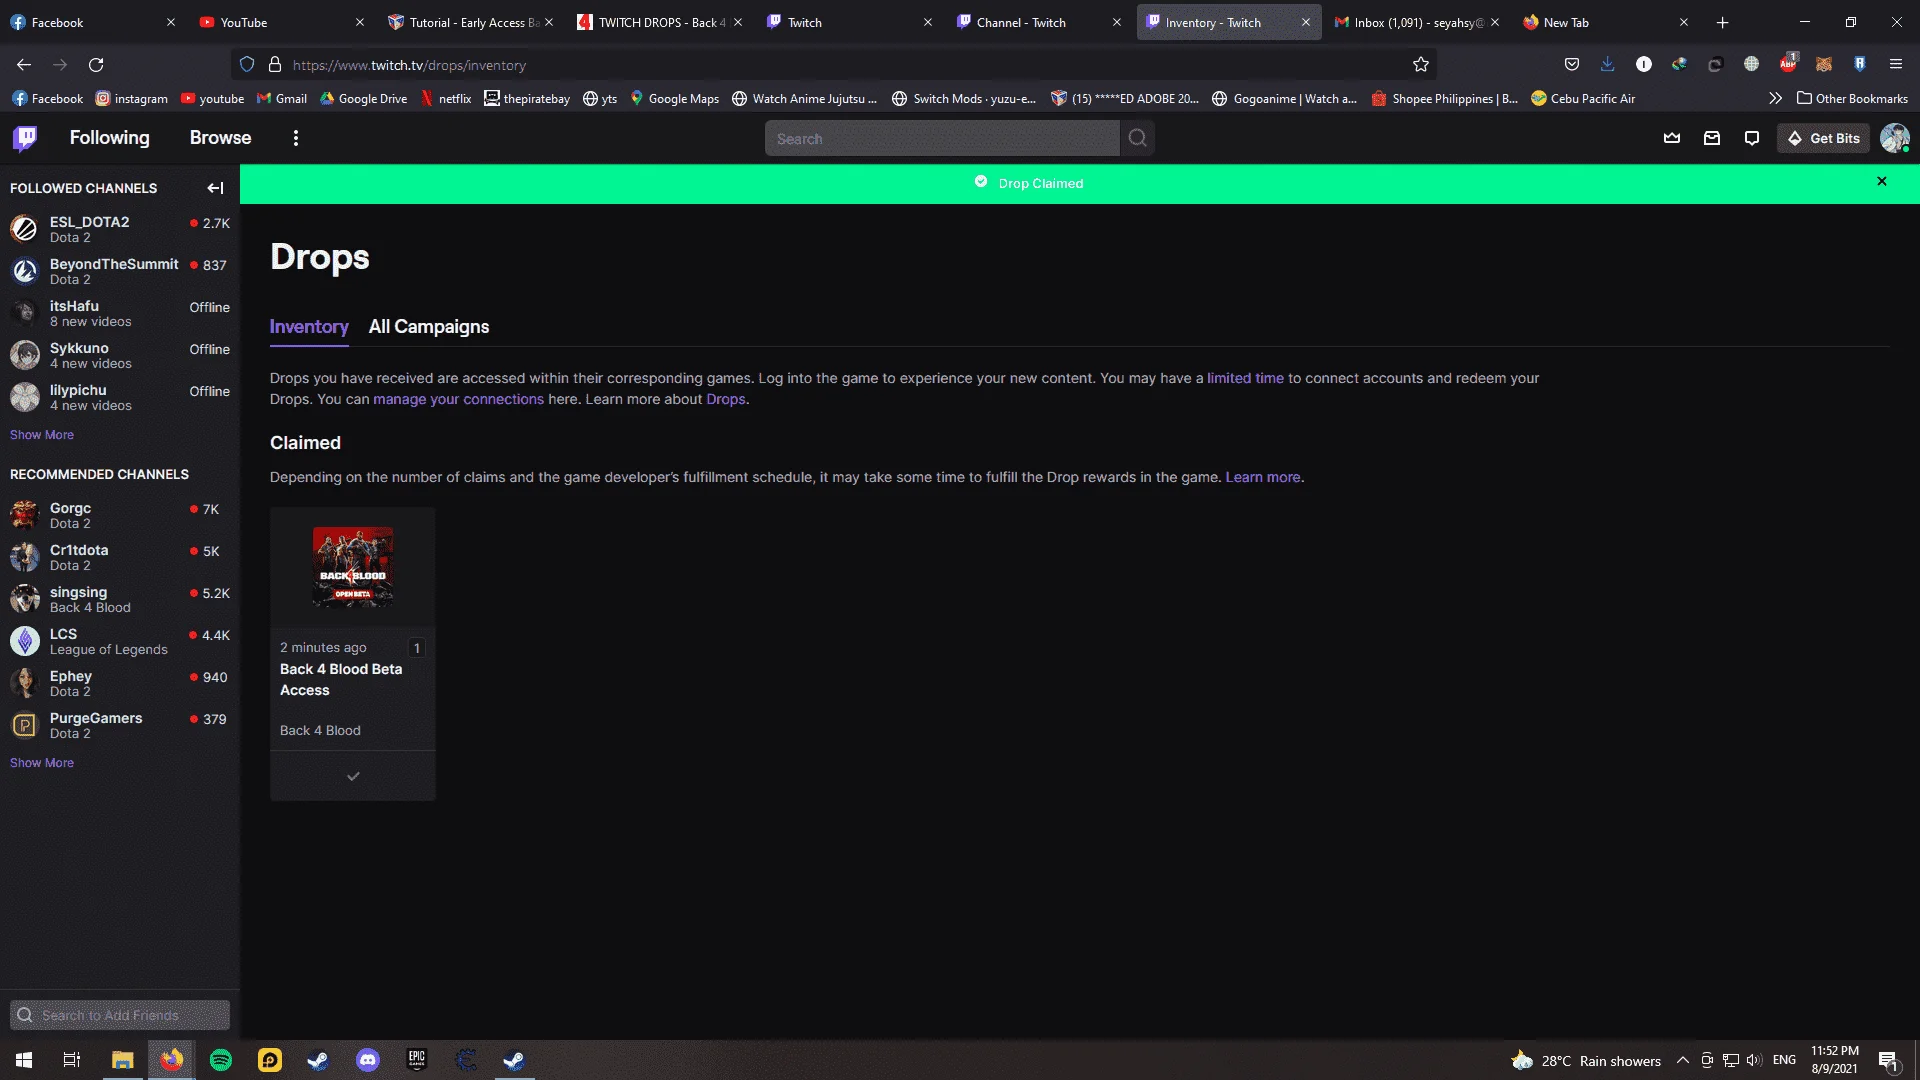Open Epic Games Launcher from taskbar
This screenshot has height=1080, width=1920.
pos(417,1060)
